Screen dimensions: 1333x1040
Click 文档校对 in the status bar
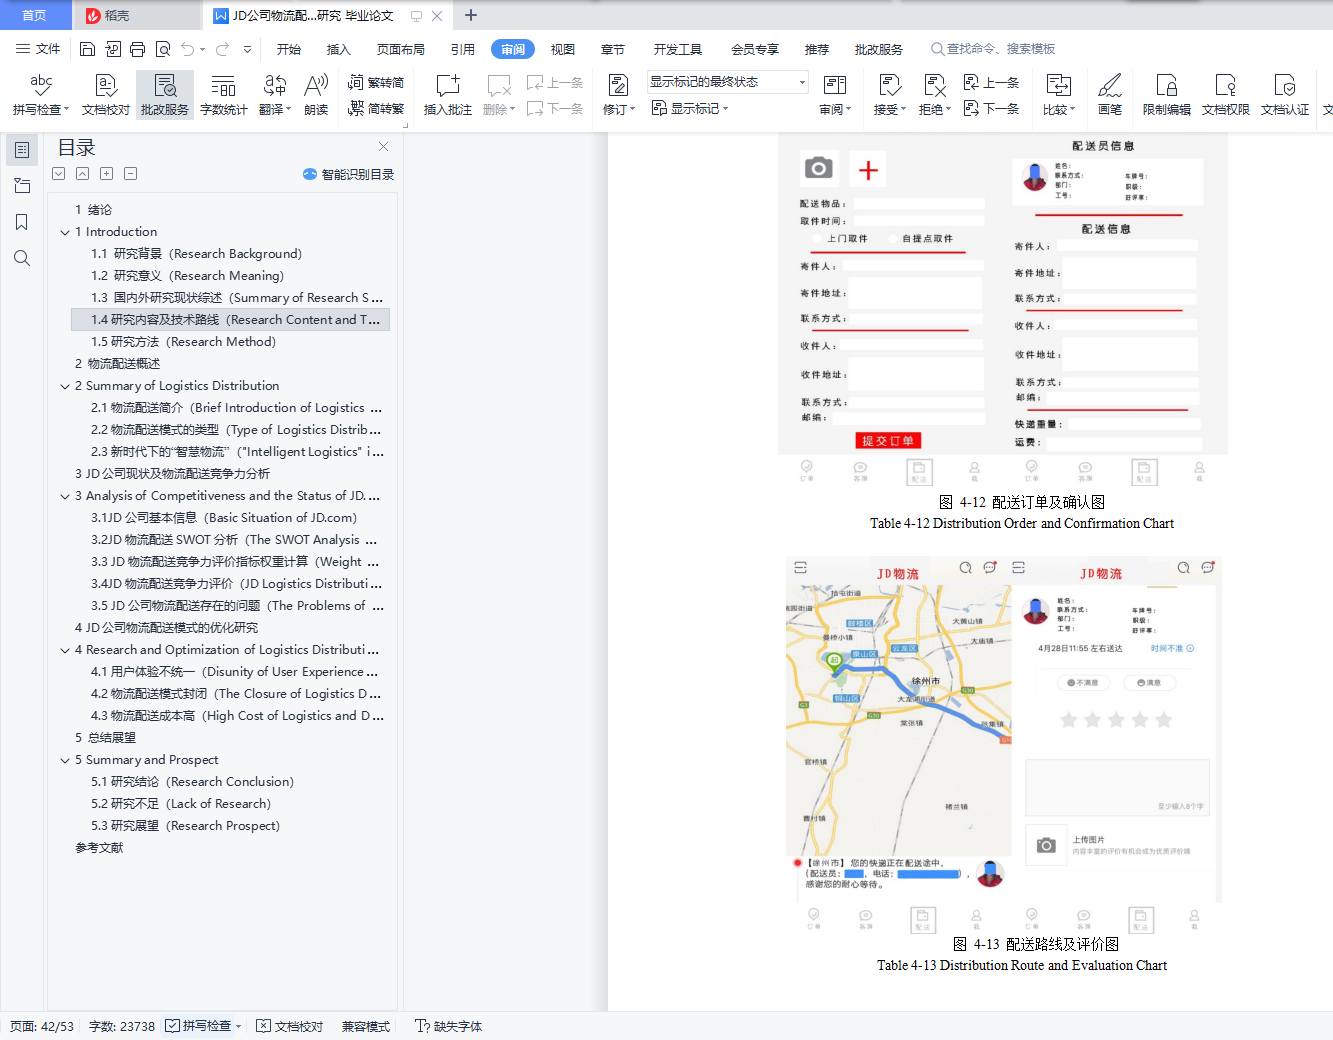click(x=290, y=1026)
